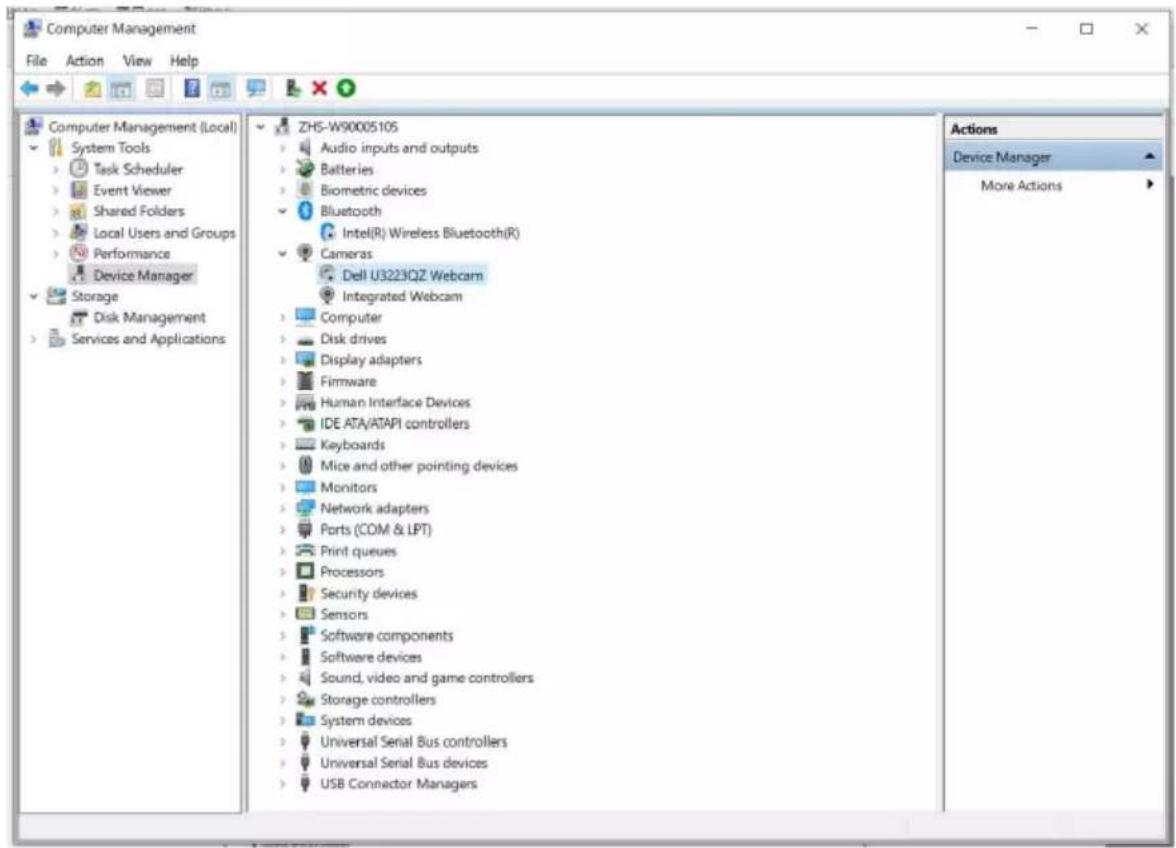The width and height of the screenshot is (1176, 848).
Task: Click the Integrated Webcam device icon
Action: [327, 295]
